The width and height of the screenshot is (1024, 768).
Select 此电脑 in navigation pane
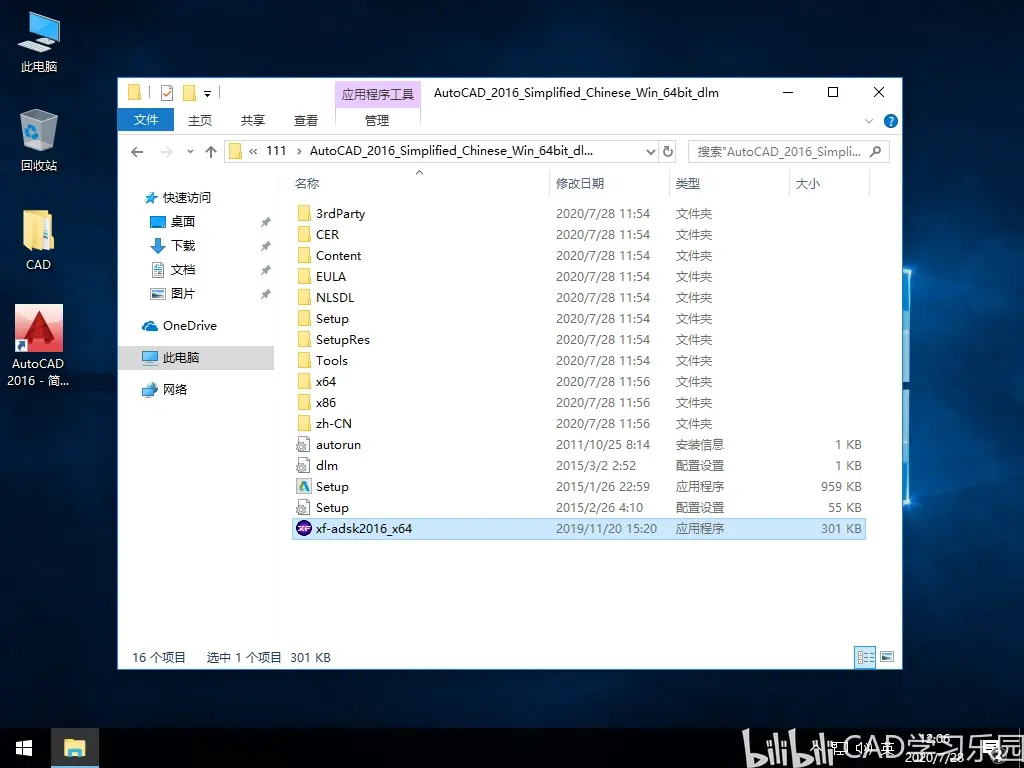point(196,357)
